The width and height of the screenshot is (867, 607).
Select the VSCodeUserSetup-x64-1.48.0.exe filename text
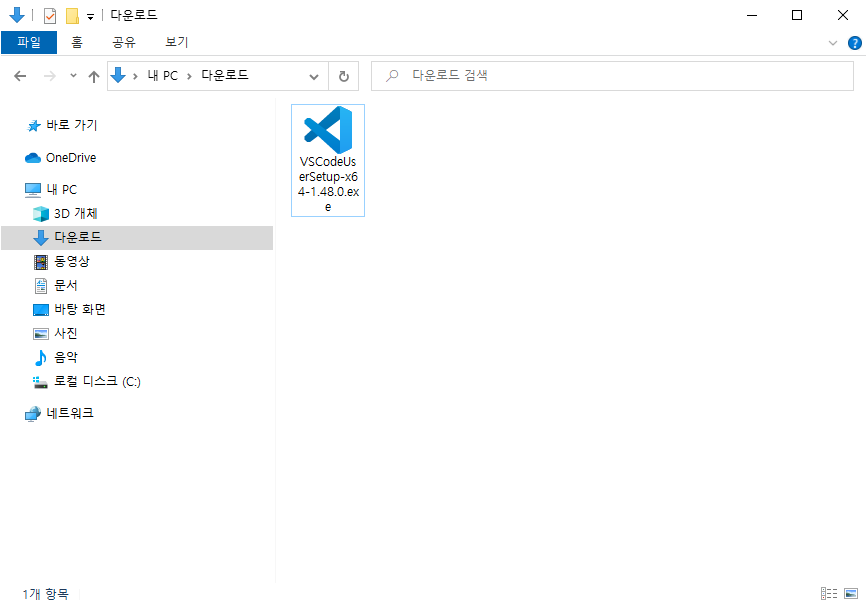click(328, 184)
